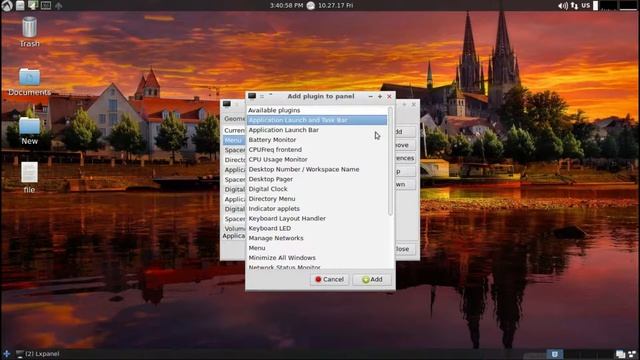Click the terminal launcher icon in top panel
The height and width of the screenshot is (360, 640).
[46, 6]
